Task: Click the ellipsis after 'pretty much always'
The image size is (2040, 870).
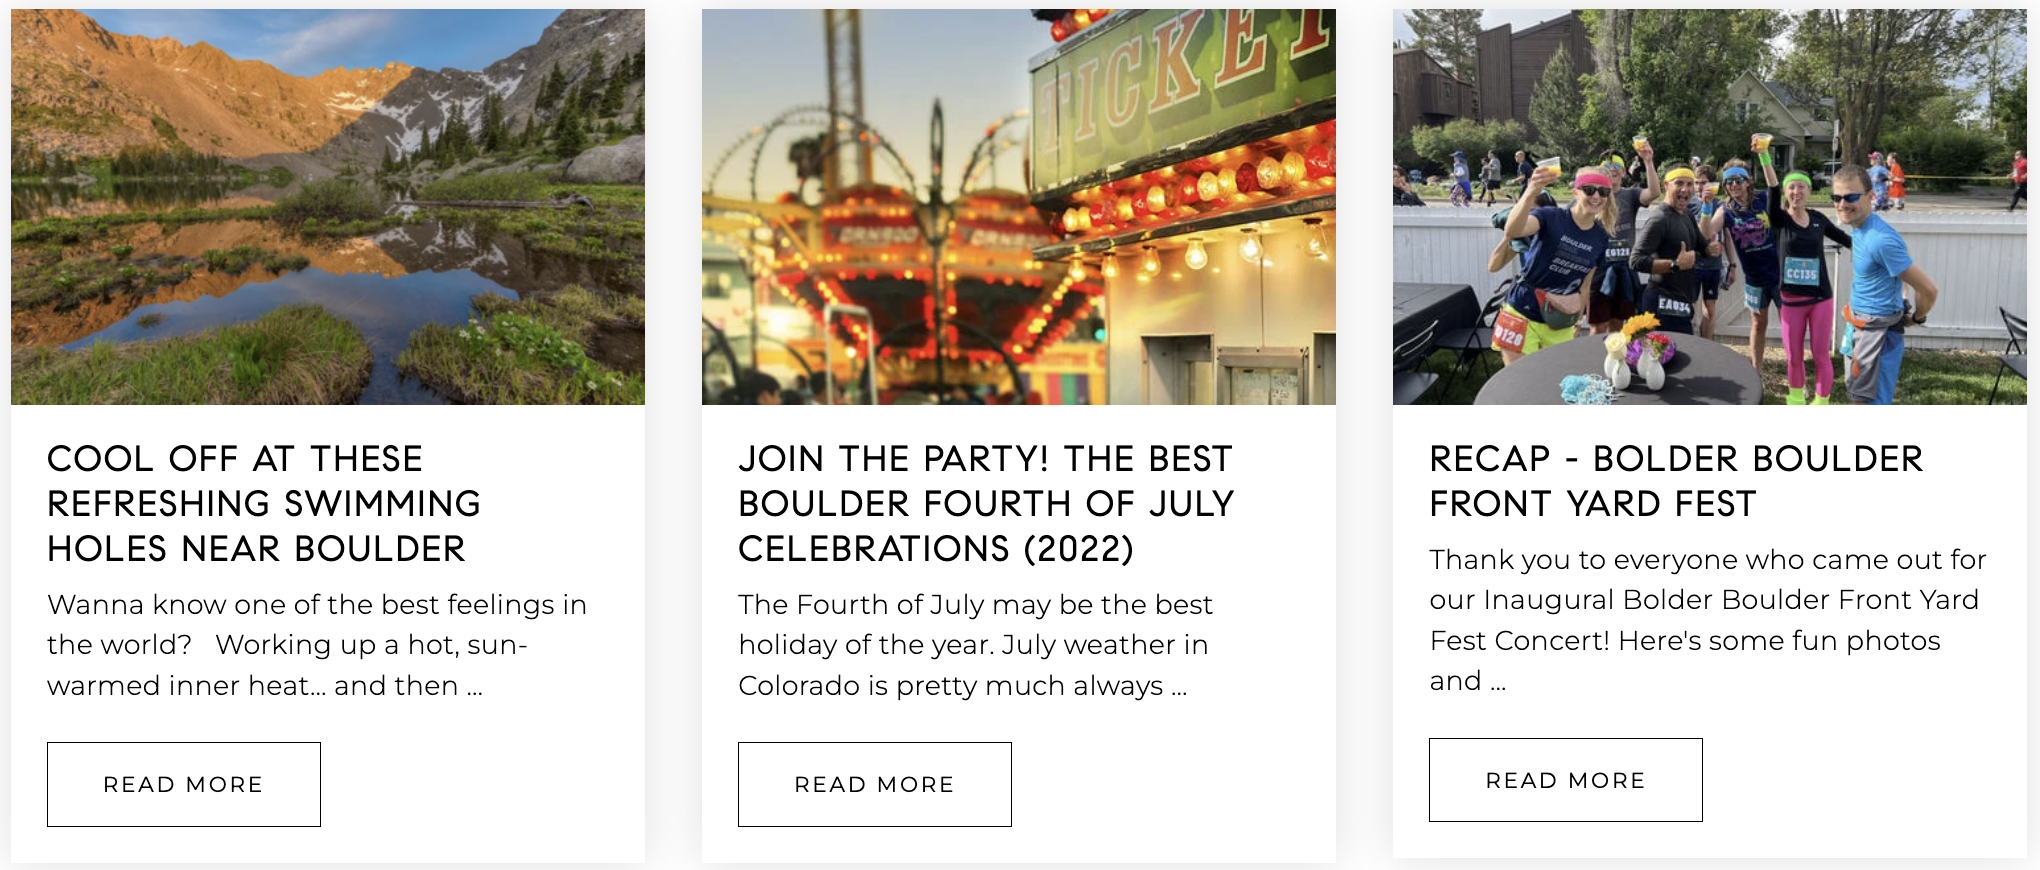Action: coord(1179,687)
